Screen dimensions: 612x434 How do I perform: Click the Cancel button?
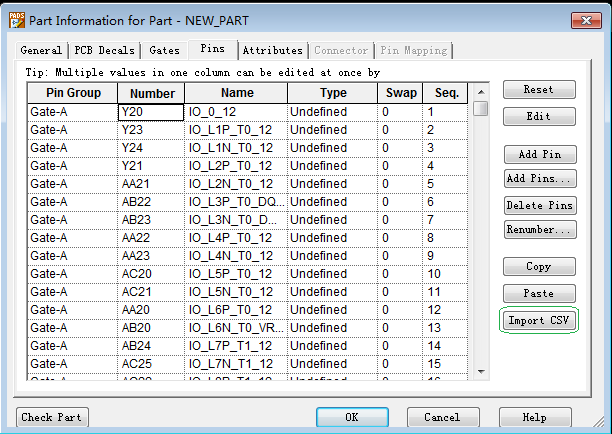(443, 418)
